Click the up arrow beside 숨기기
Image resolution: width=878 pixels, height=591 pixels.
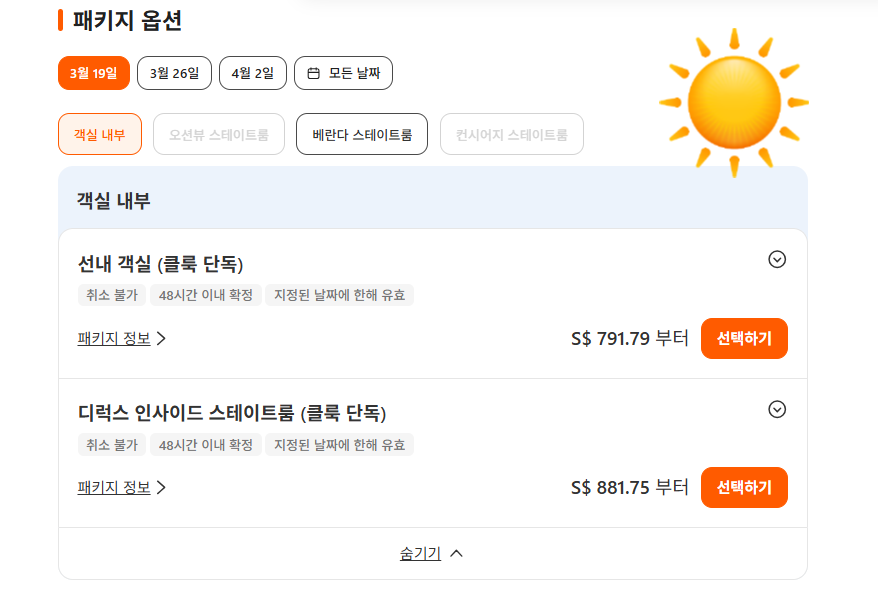tap(457, 553)
